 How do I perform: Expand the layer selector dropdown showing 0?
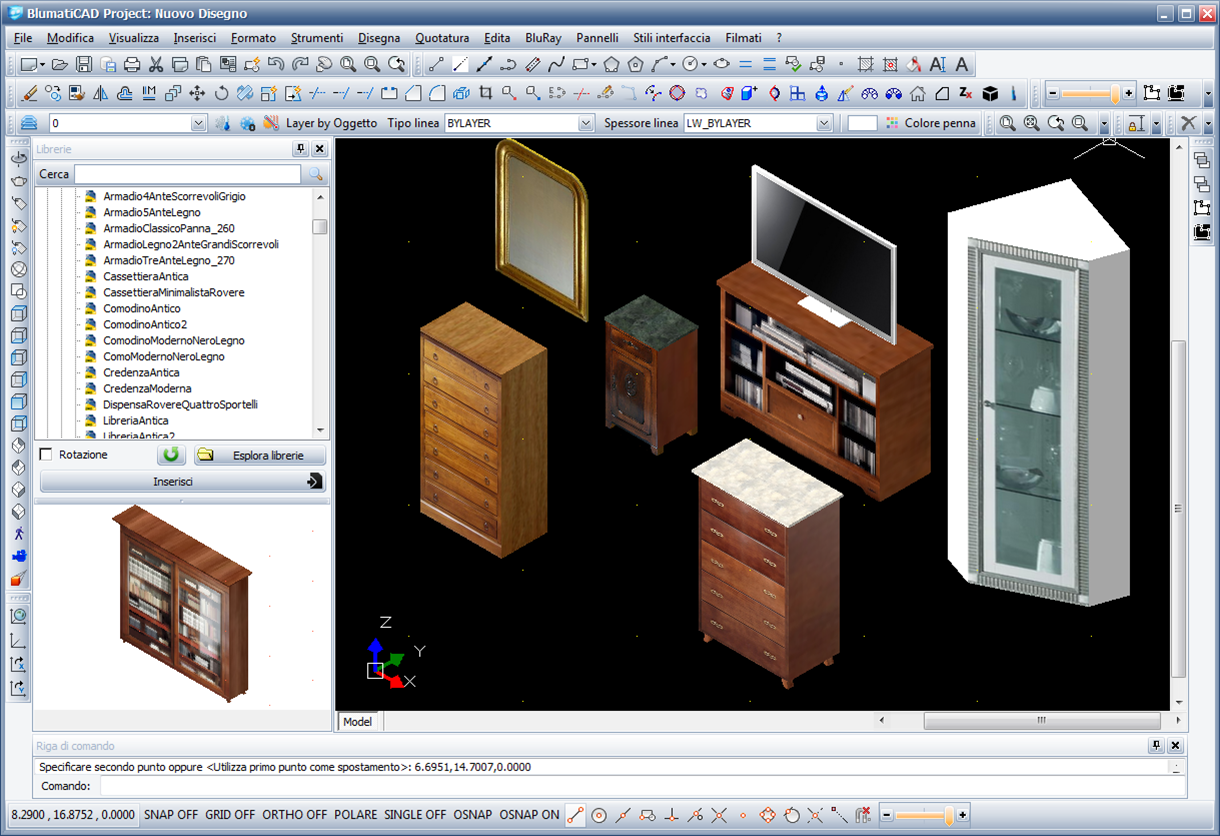(198, 123)
